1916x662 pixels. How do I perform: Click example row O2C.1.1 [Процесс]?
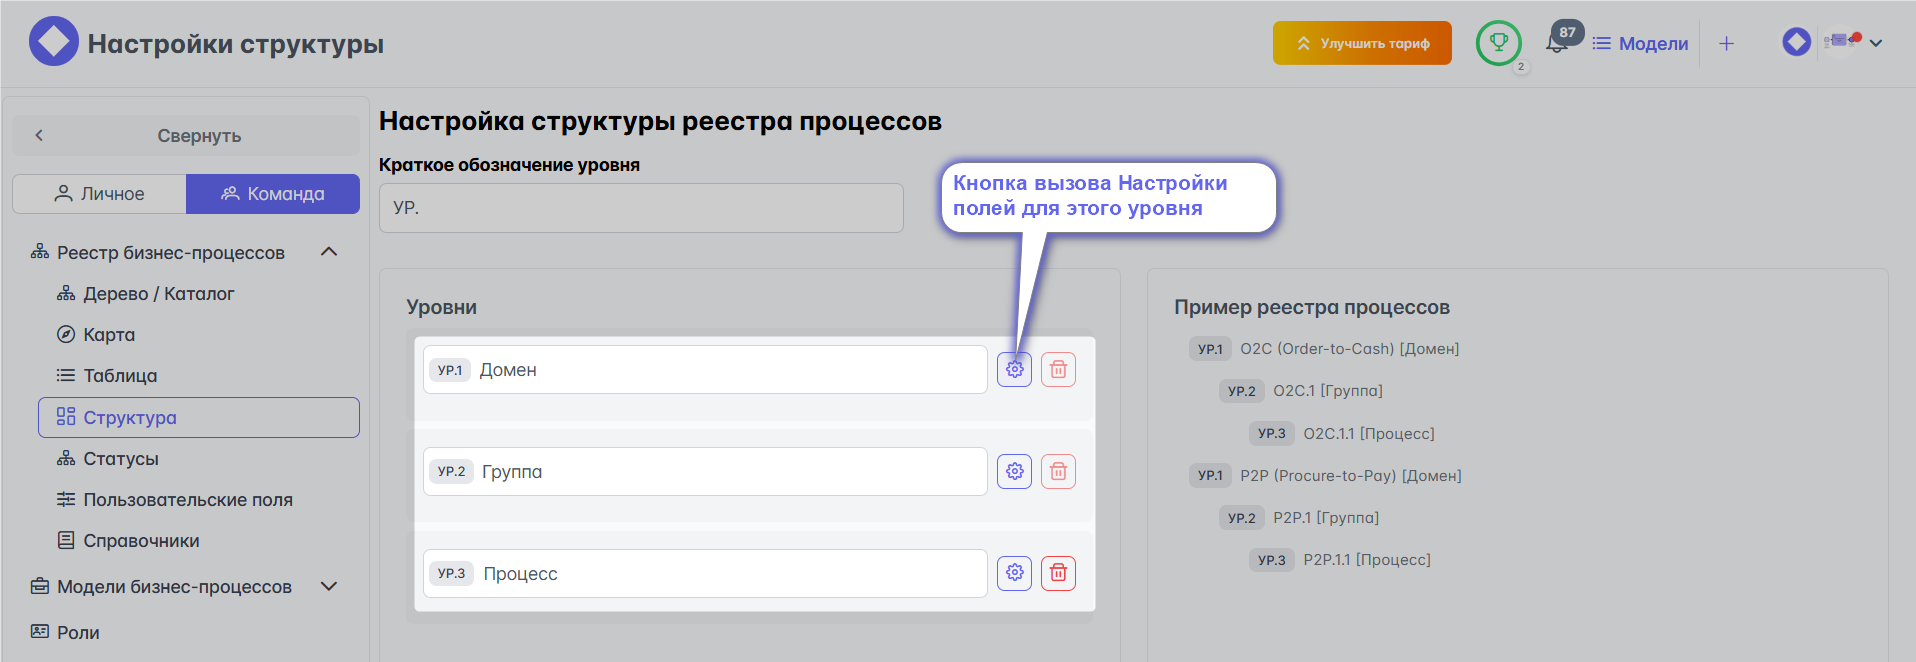(1342, 434)
